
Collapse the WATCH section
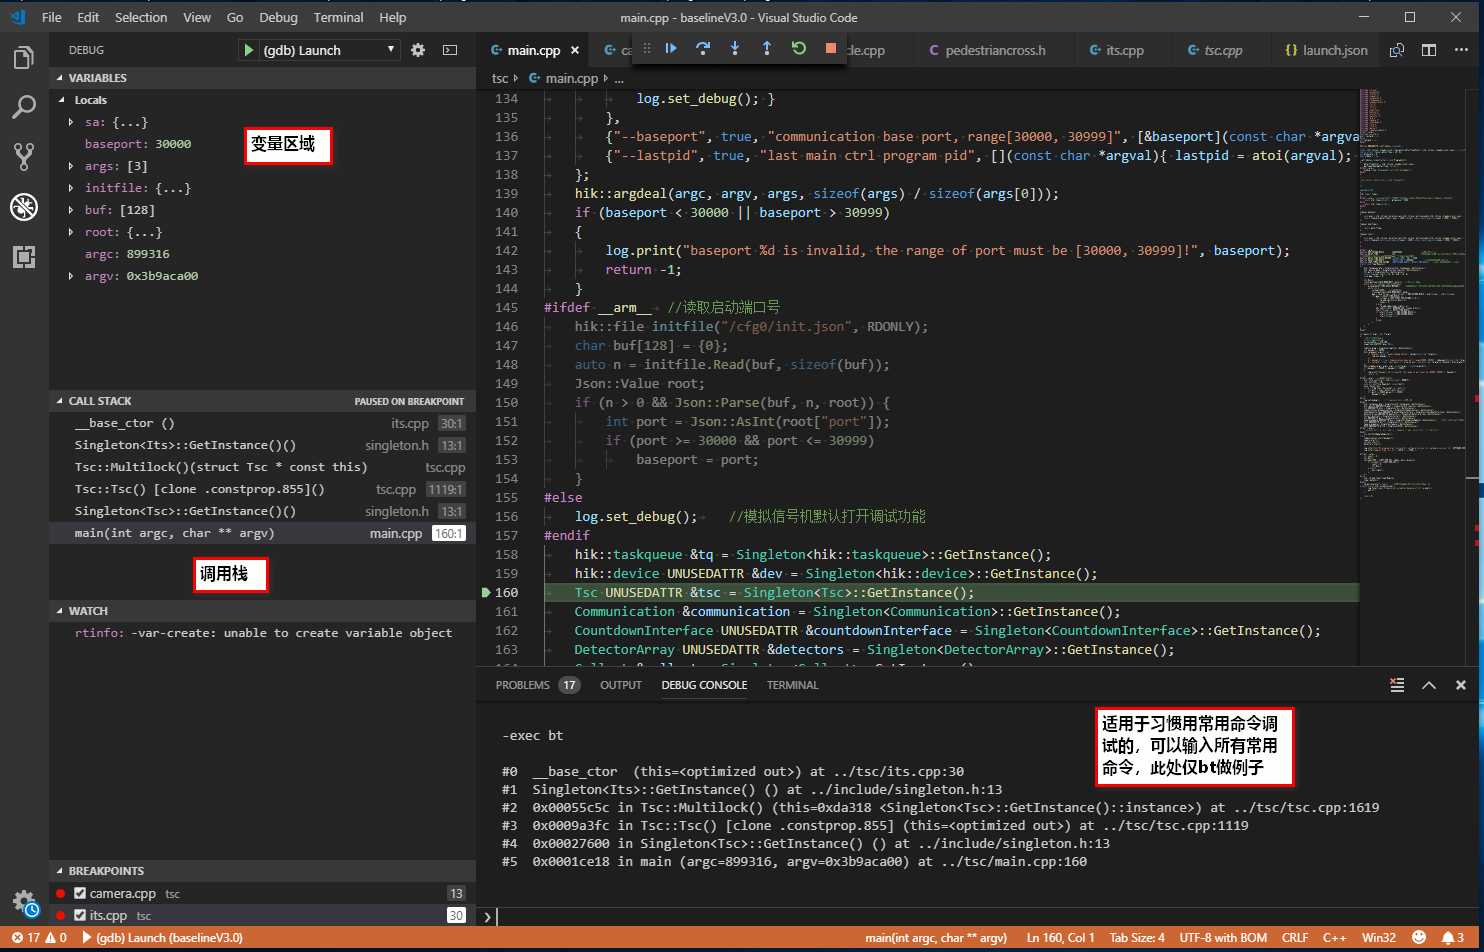click(59, 611)
